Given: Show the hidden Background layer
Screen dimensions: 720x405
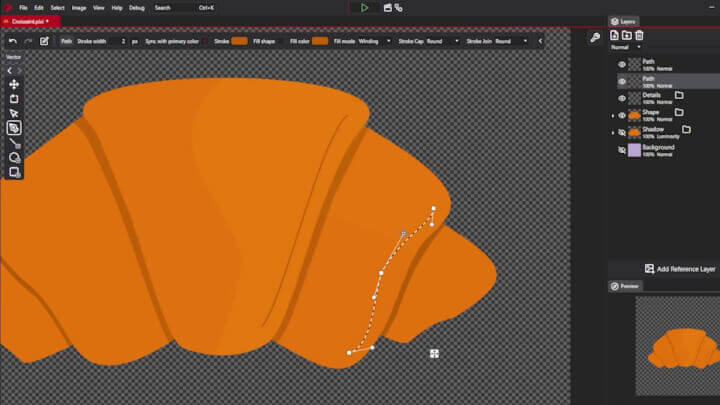Looking at the screenshot, I should click(x=622, y=150).
